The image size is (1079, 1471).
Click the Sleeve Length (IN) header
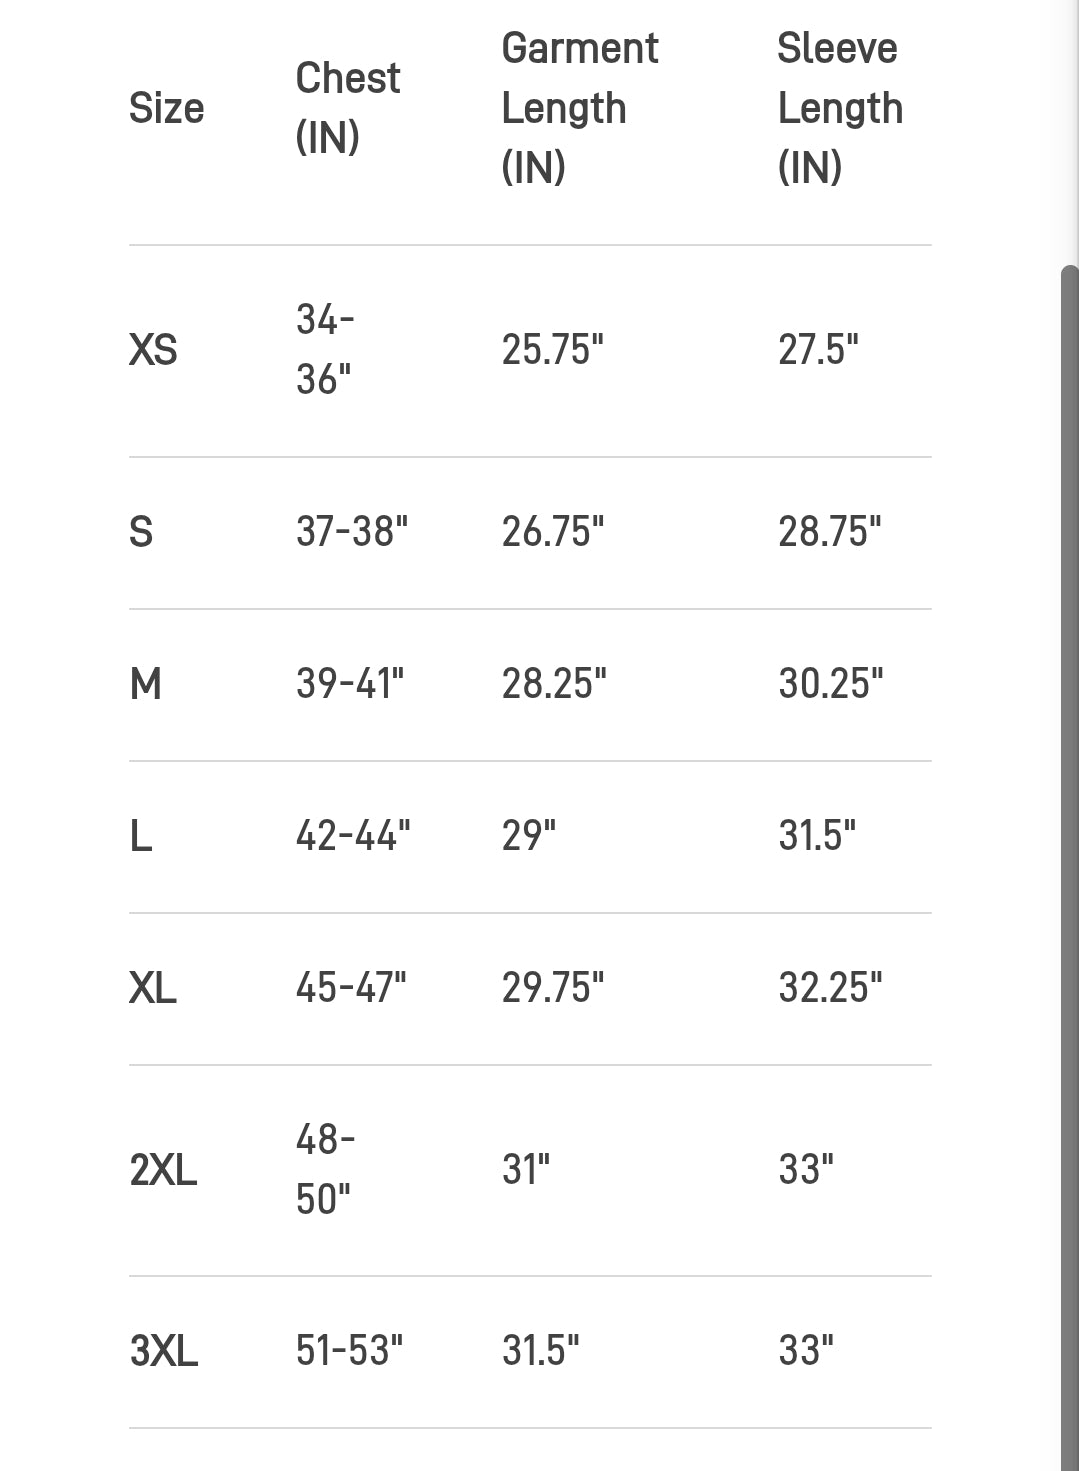coord(840,108)
